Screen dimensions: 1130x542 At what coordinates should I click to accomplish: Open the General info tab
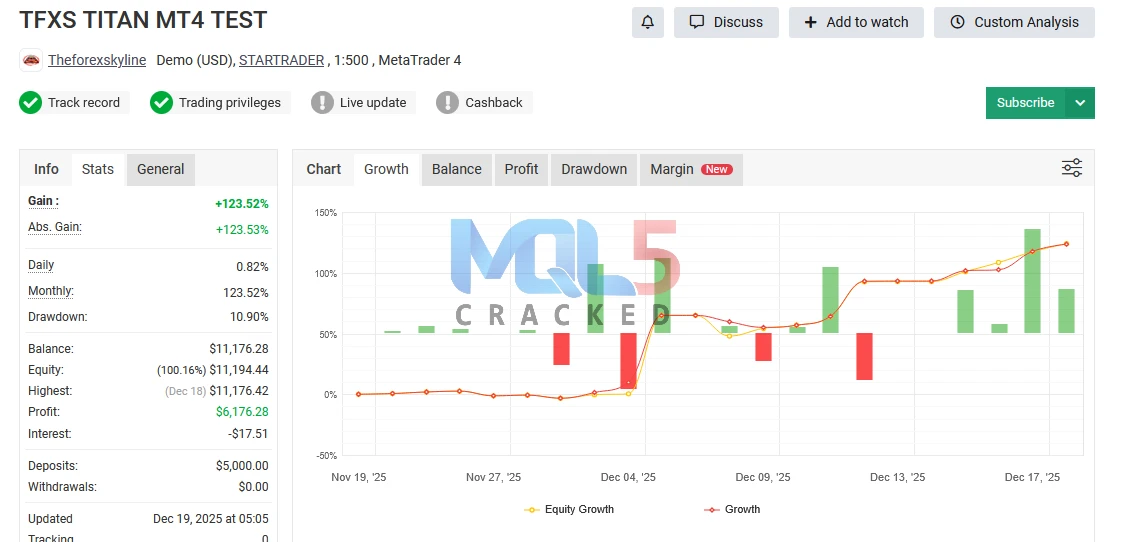(160, 169)
